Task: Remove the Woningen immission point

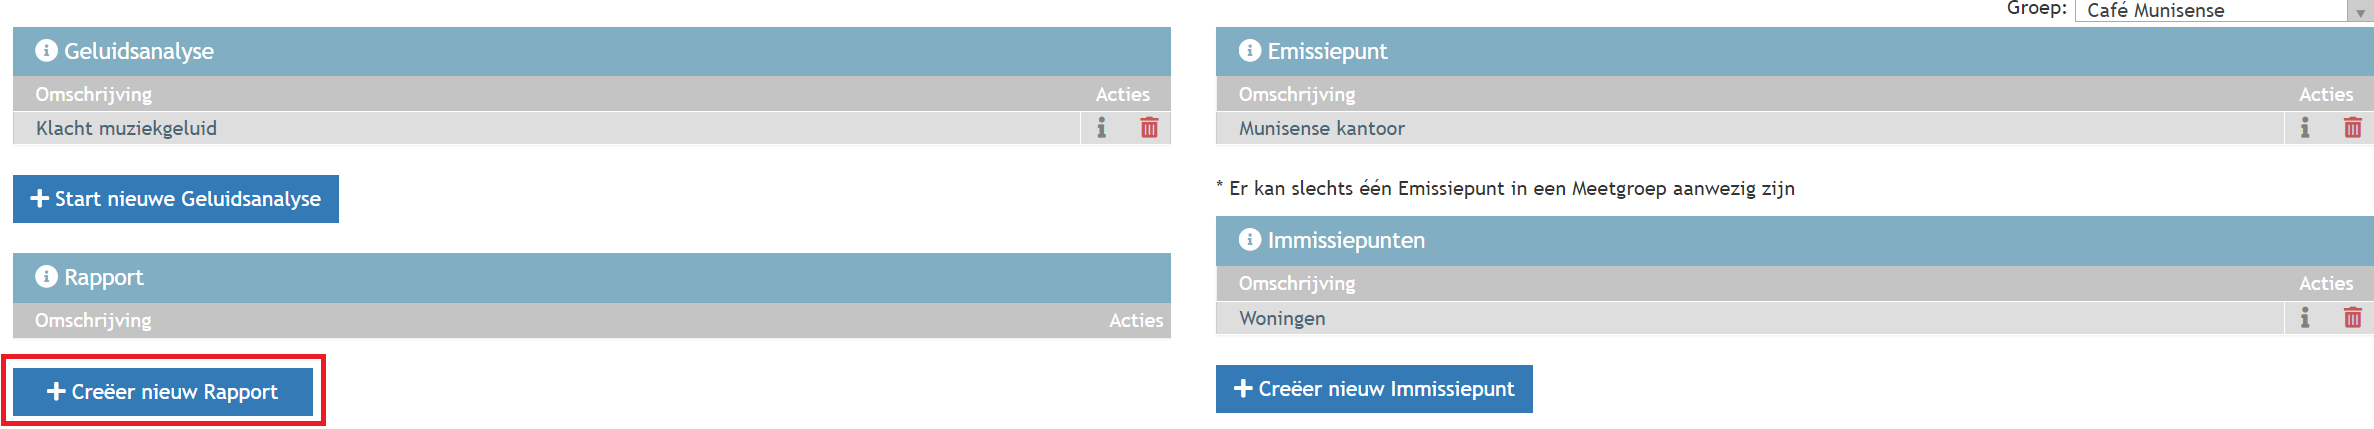Action: tap(2352, 318)
